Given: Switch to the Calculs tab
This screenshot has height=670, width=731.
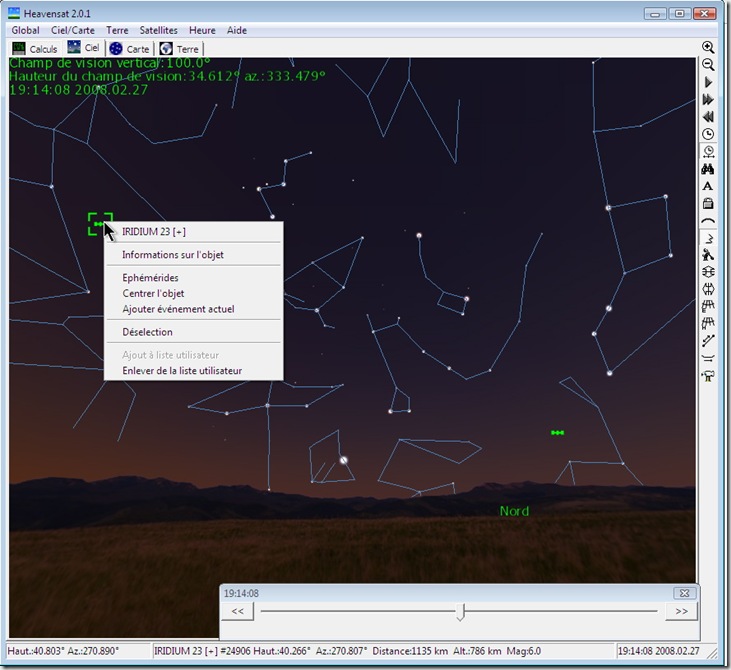Looking at the screenshot, I should 35,48.
